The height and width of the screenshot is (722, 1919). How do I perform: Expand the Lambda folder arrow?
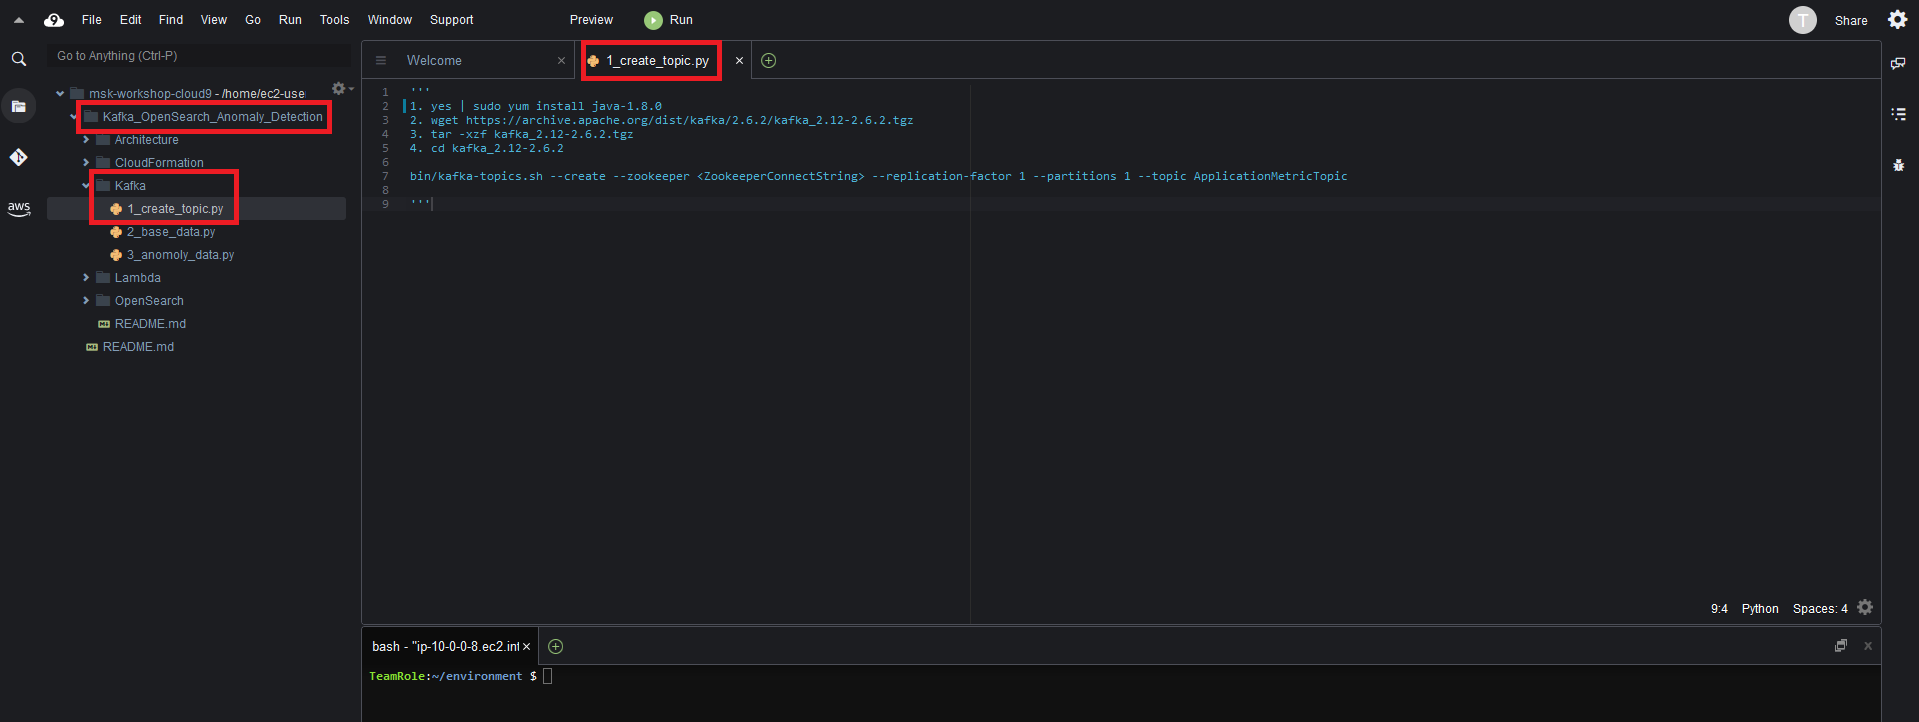click(x=86, y=278)
